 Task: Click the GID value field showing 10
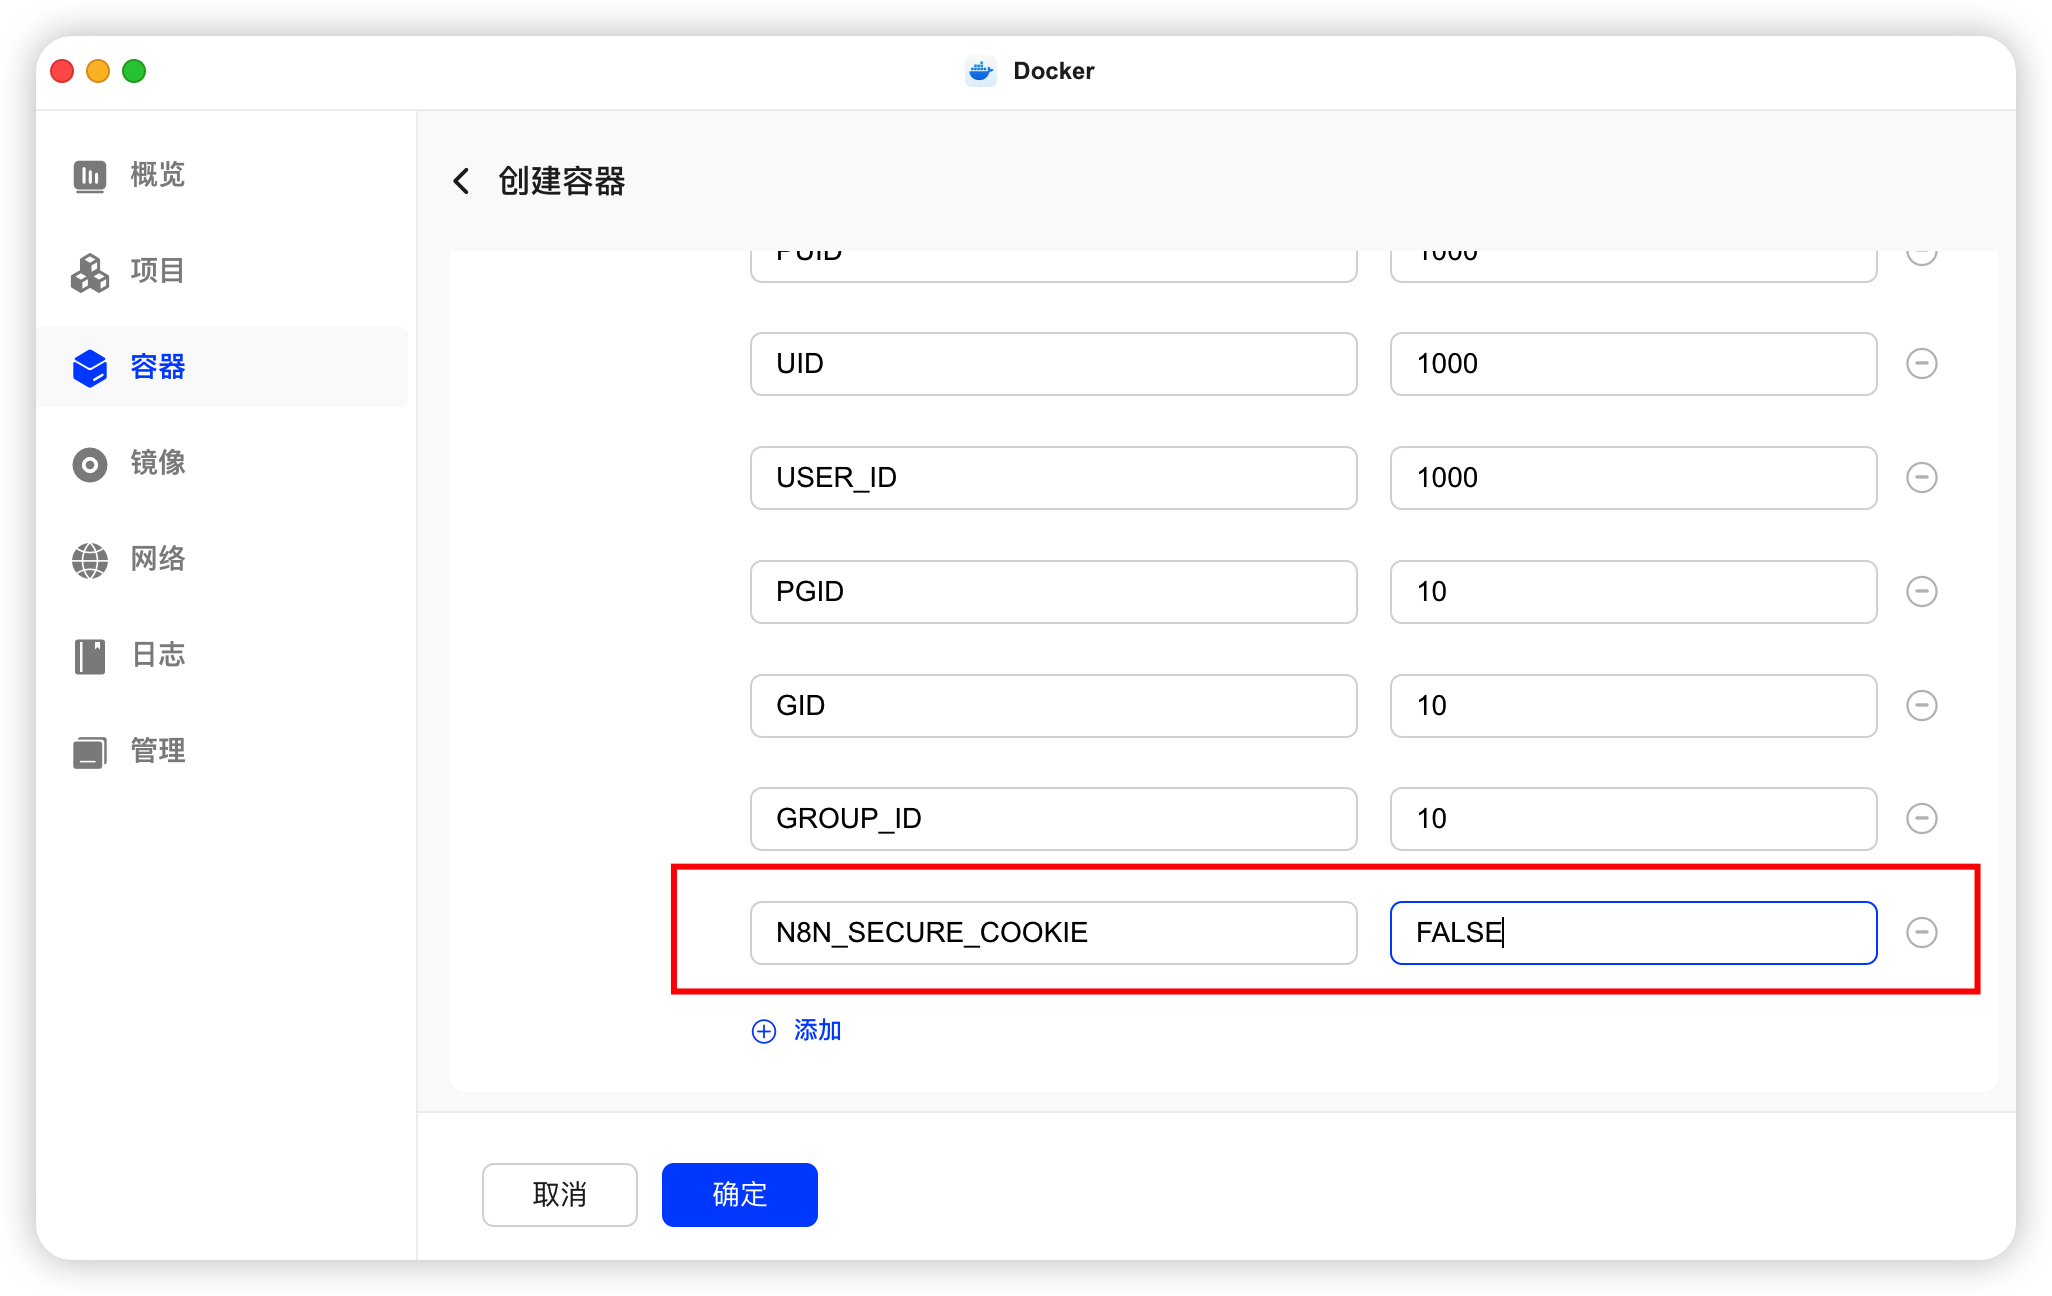(1632, 706)
